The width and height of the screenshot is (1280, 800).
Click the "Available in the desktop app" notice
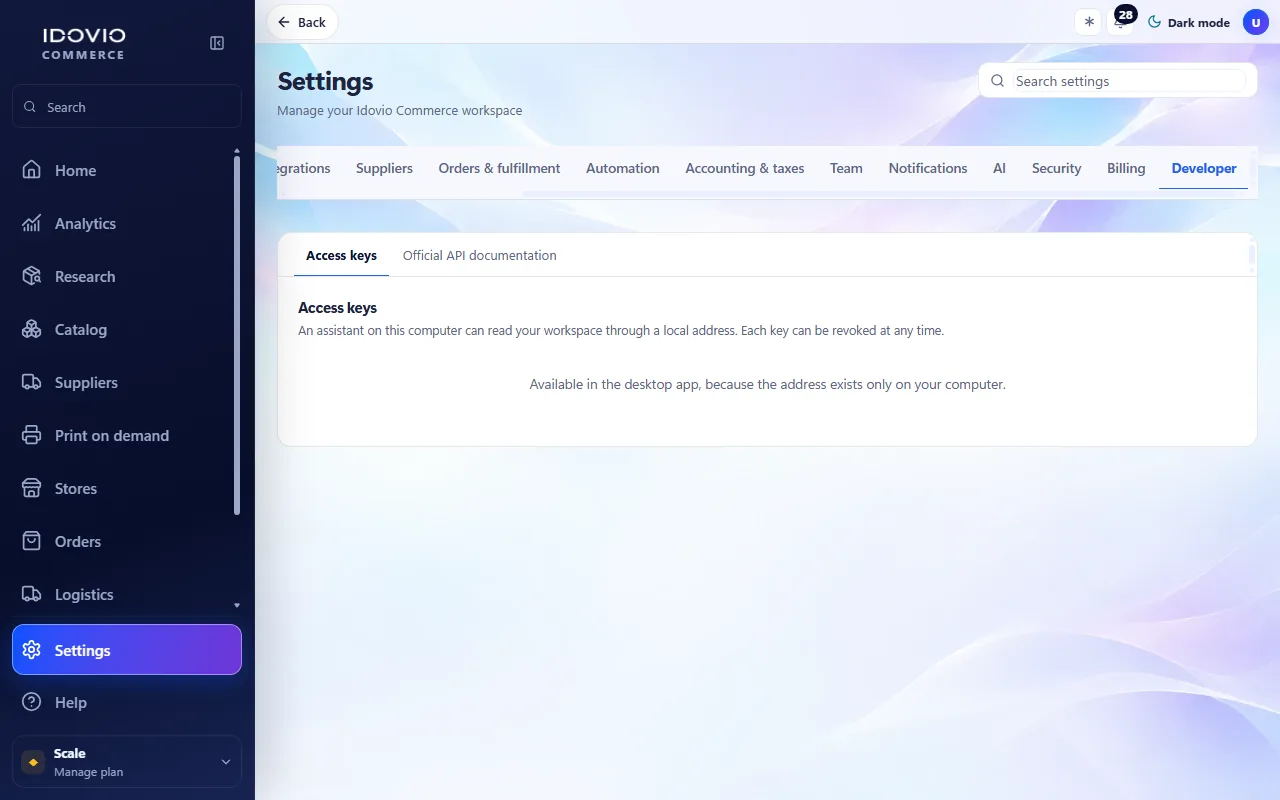tap(767, 384)
